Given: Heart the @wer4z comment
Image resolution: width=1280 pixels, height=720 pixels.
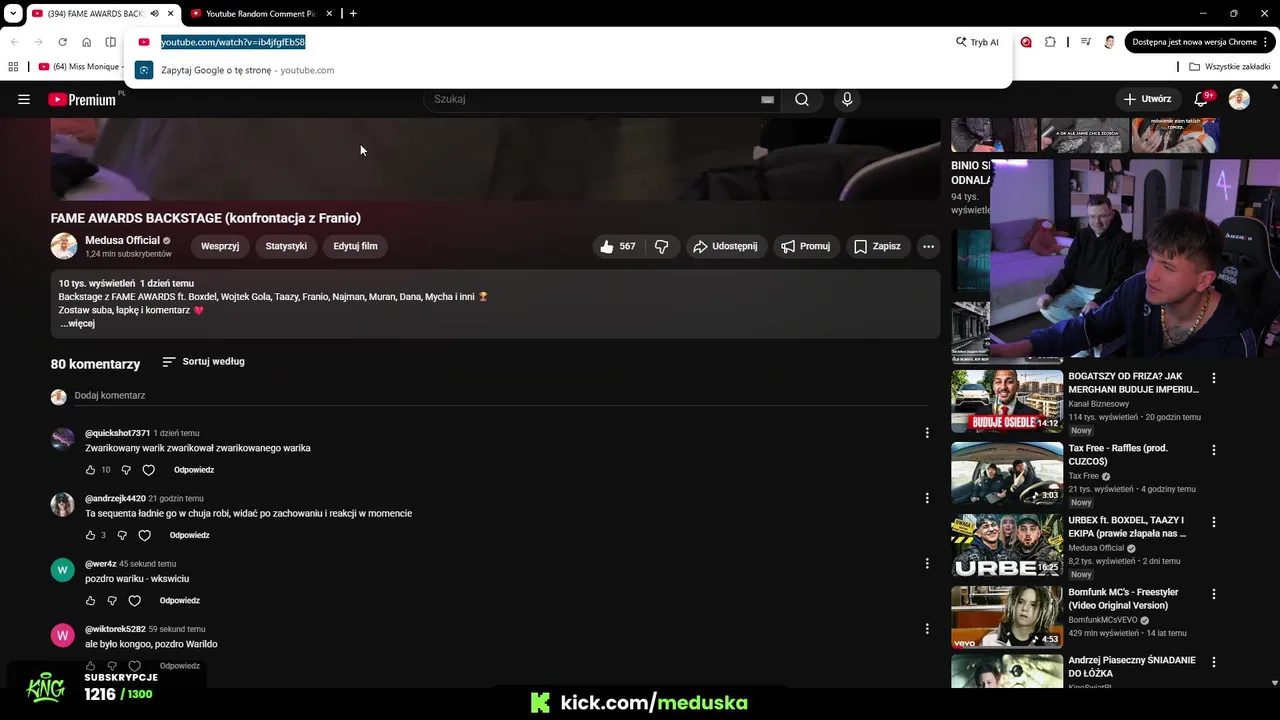Looking at the screenshot, I should coord(135,601).
